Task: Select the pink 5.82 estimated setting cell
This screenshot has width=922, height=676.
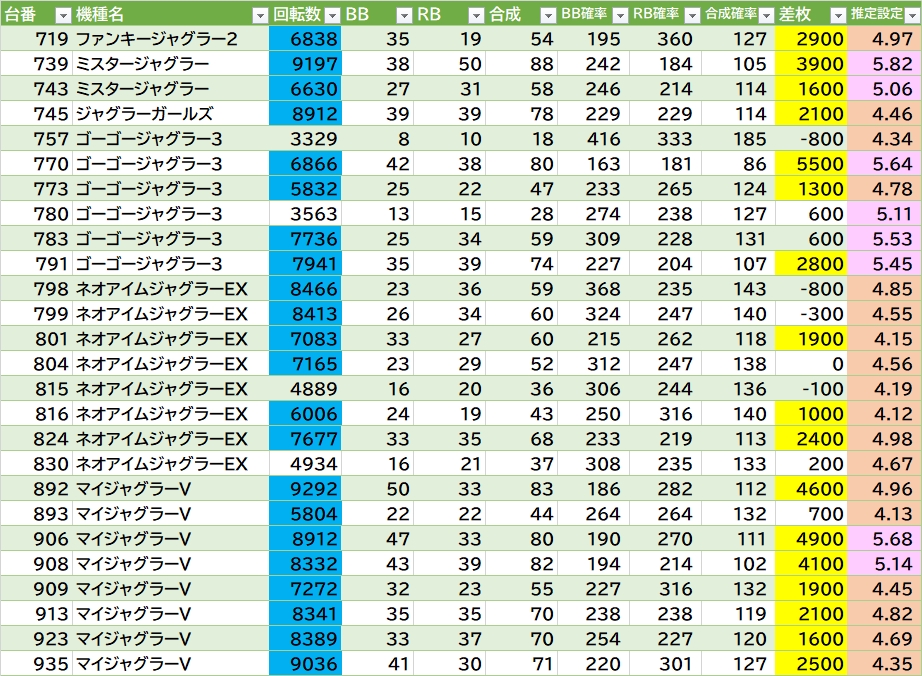Action: click(884, 64)
